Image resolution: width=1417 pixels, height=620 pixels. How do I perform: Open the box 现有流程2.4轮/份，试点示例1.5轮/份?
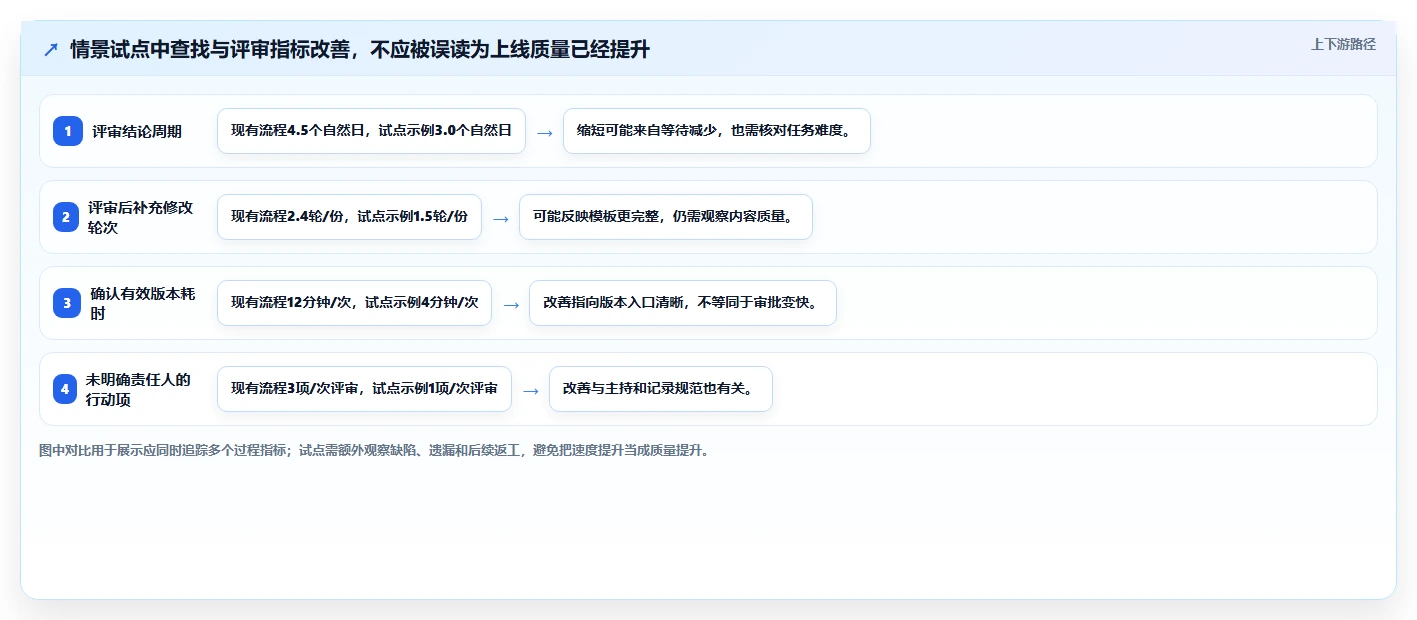[x=349, y=217]
